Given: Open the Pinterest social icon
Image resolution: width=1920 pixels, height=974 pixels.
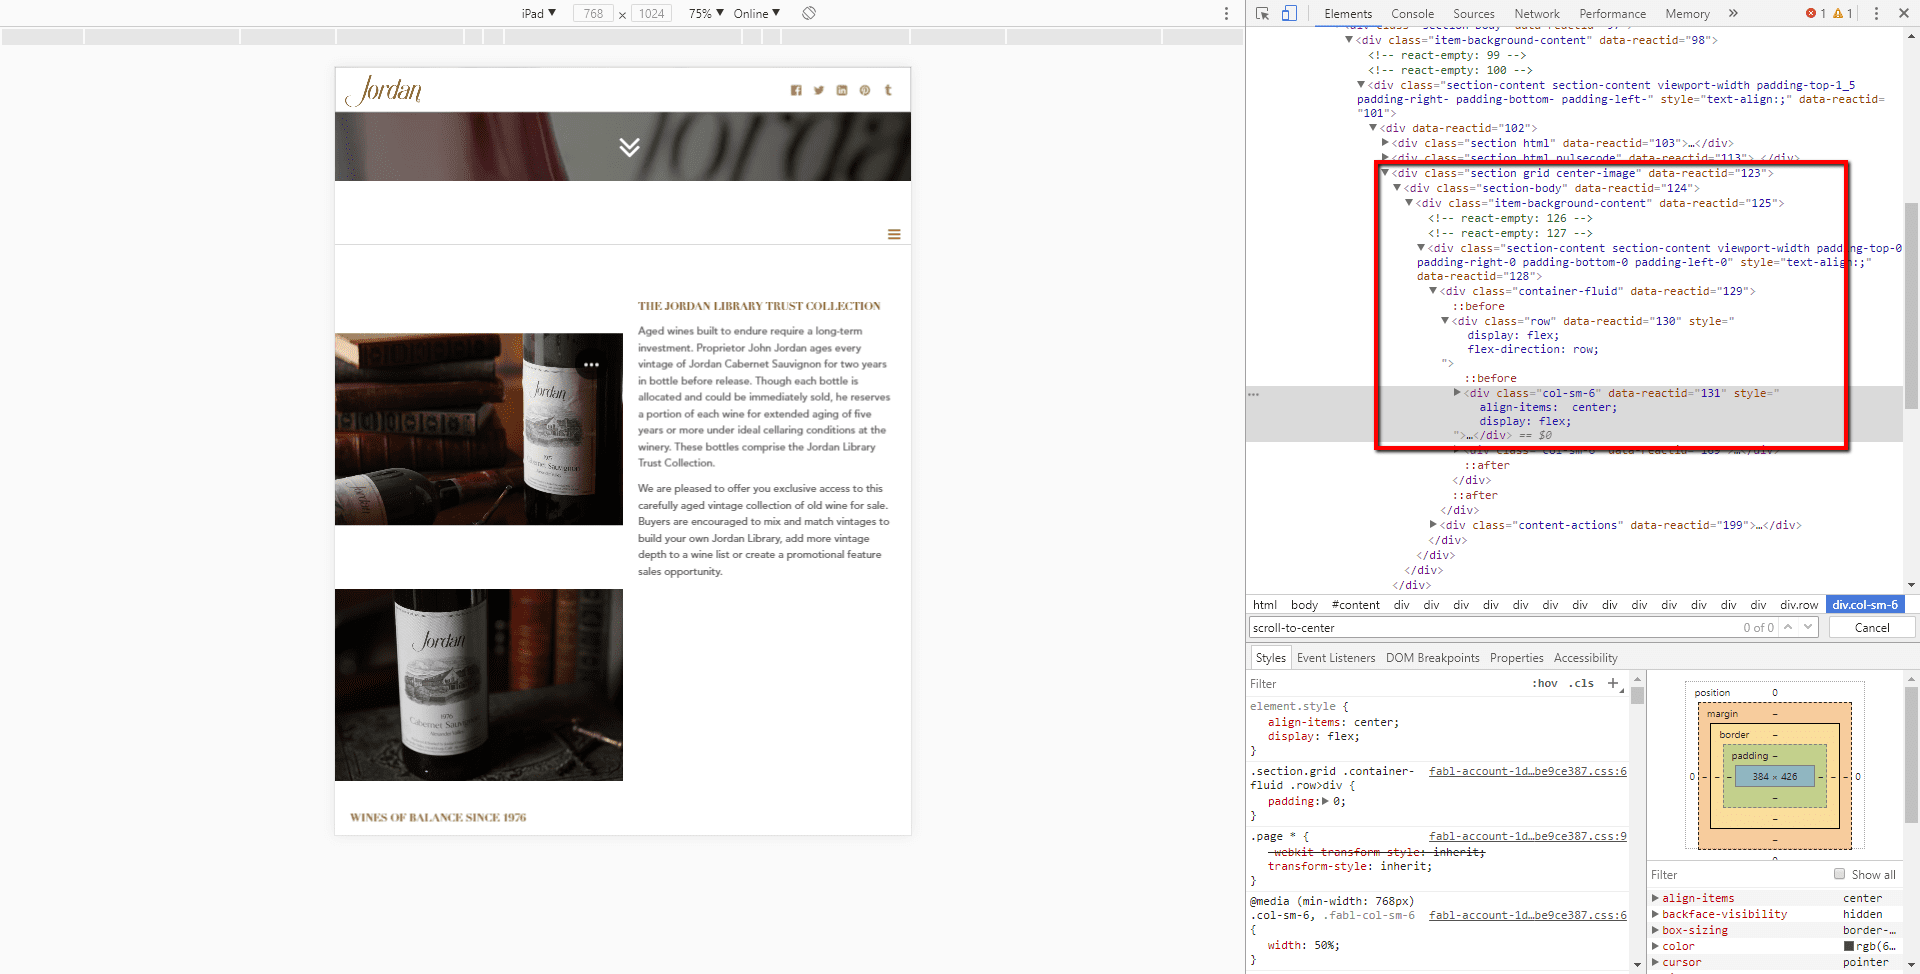Looking at the screenshot, I should click(x=865, y=90).
